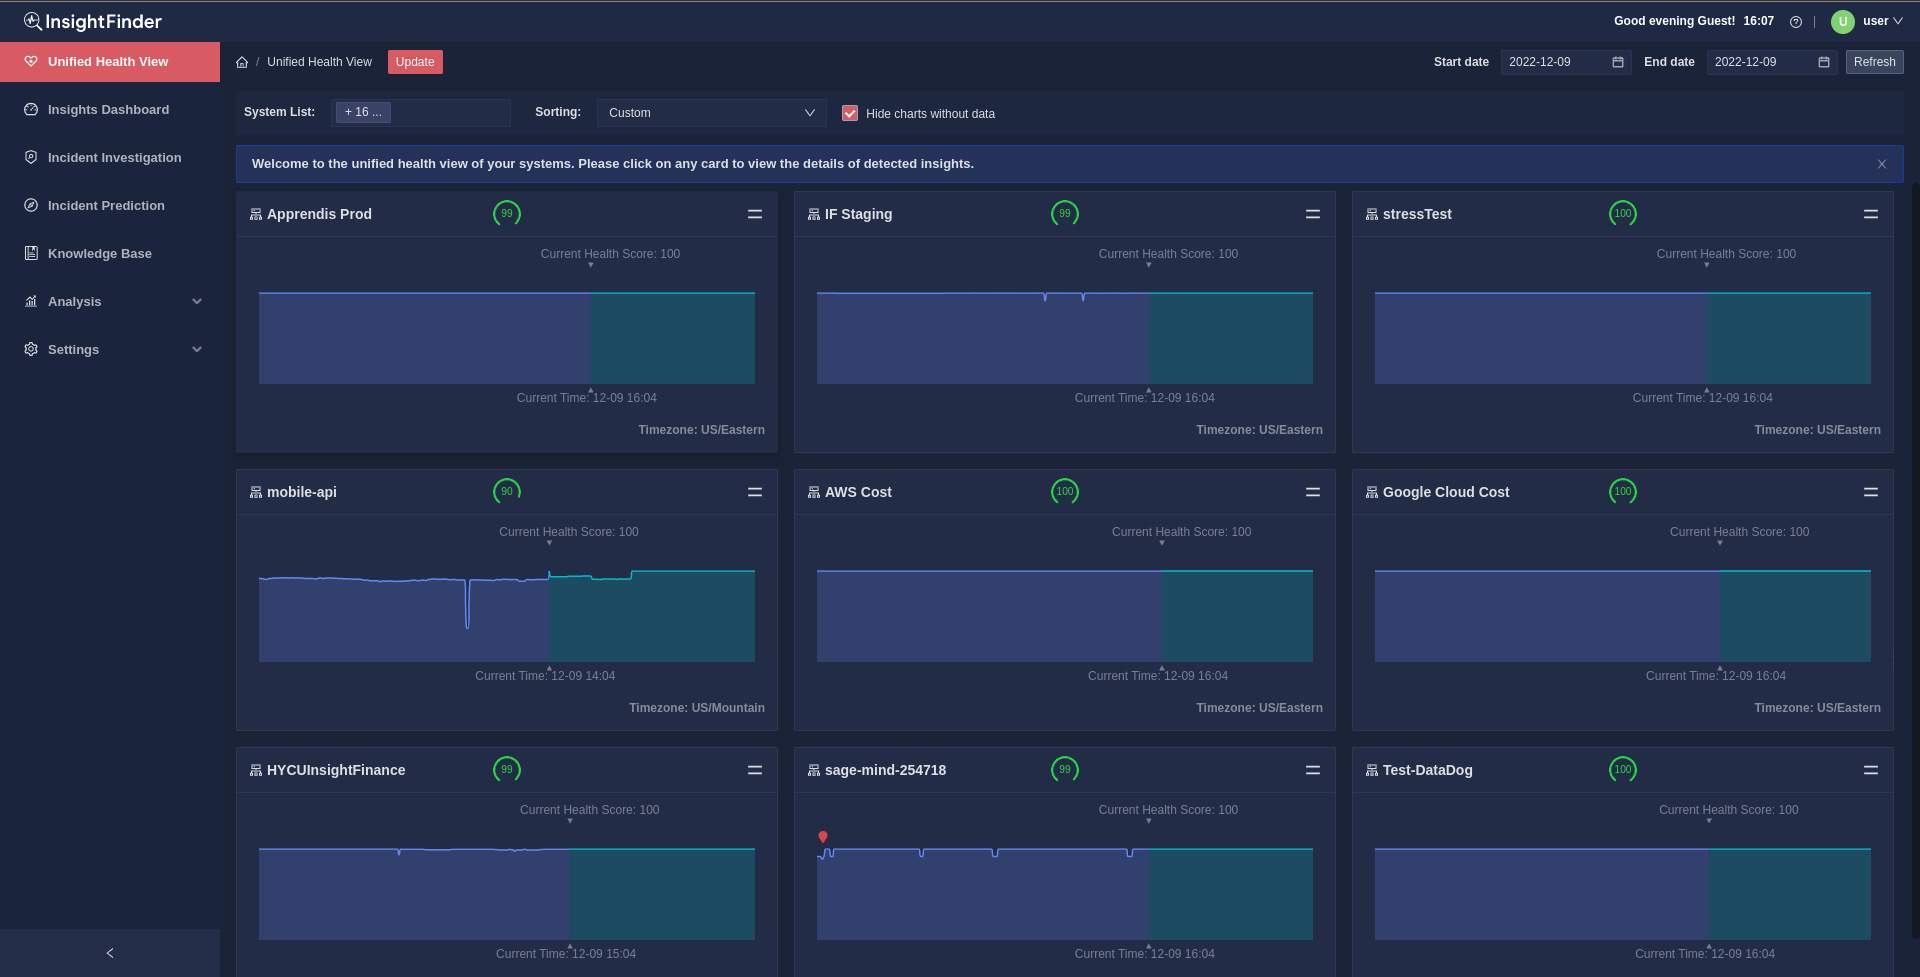
Task: Open Incident Investigation in sidebar
Action: click(x=110, y=158)
